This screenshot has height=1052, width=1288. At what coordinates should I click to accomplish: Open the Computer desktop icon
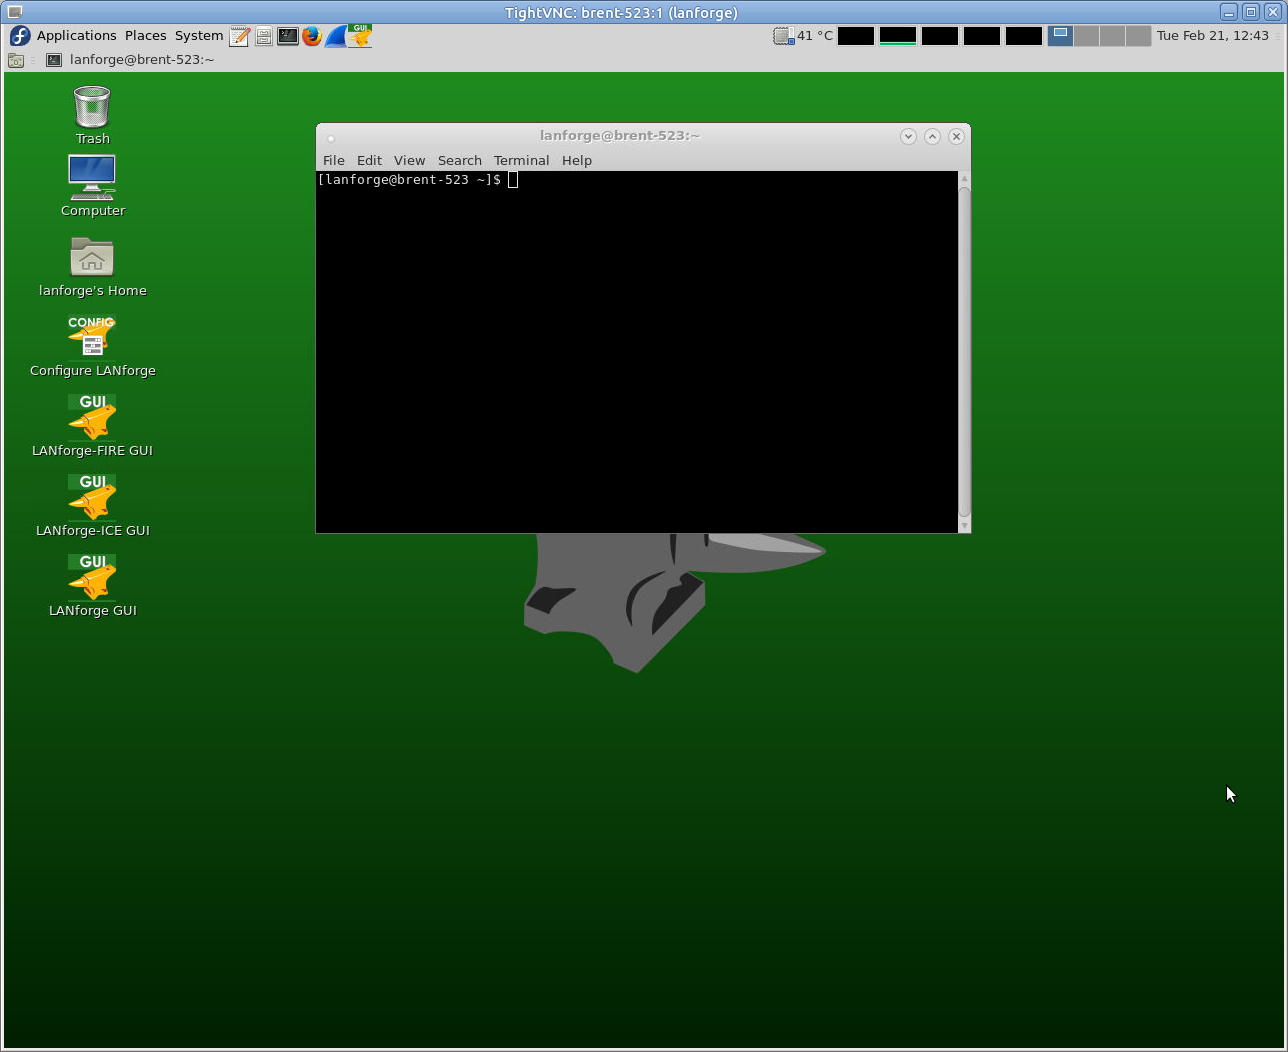point(92,186)
